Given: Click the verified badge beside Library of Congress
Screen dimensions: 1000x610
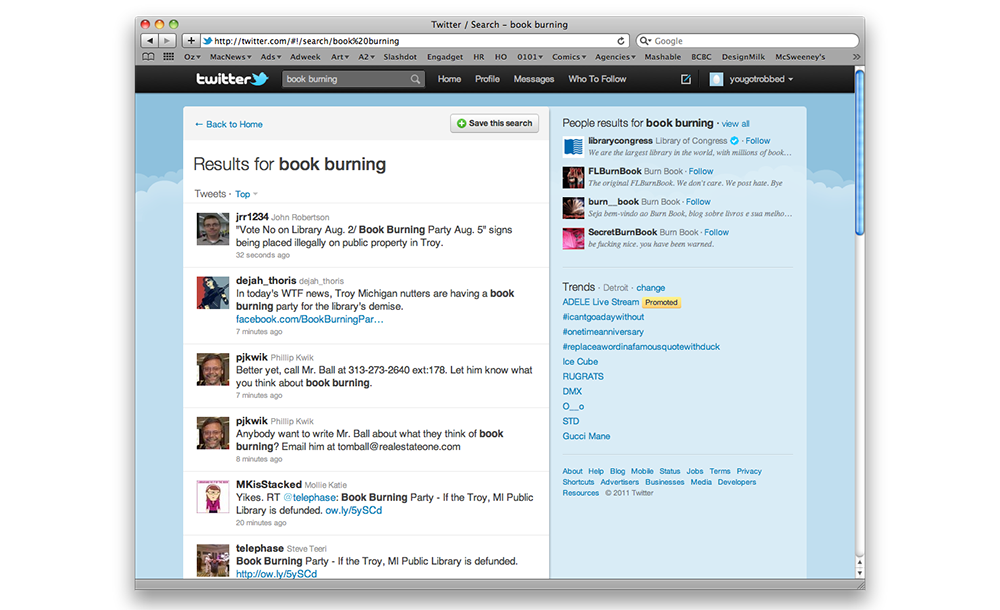Looking at the screenshot, I should pyautogui.click(x=734, y=140).
